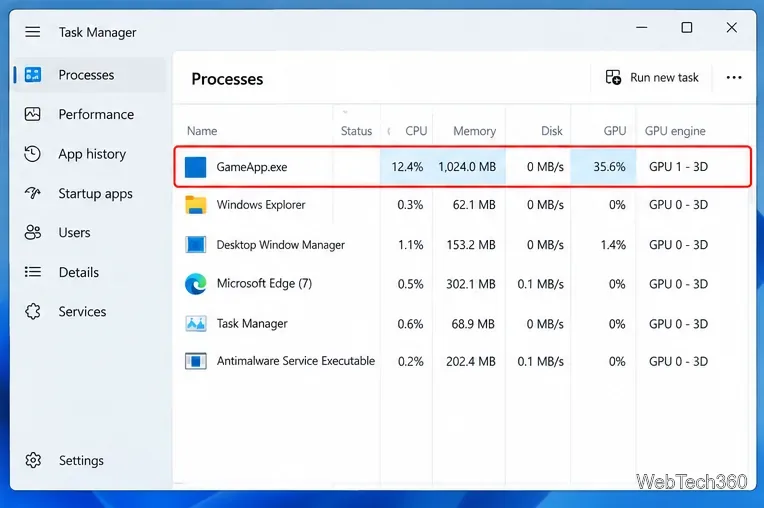Switch to the Performance page
The width and height of the screenshot is (764, 508).
click(96, 114)
